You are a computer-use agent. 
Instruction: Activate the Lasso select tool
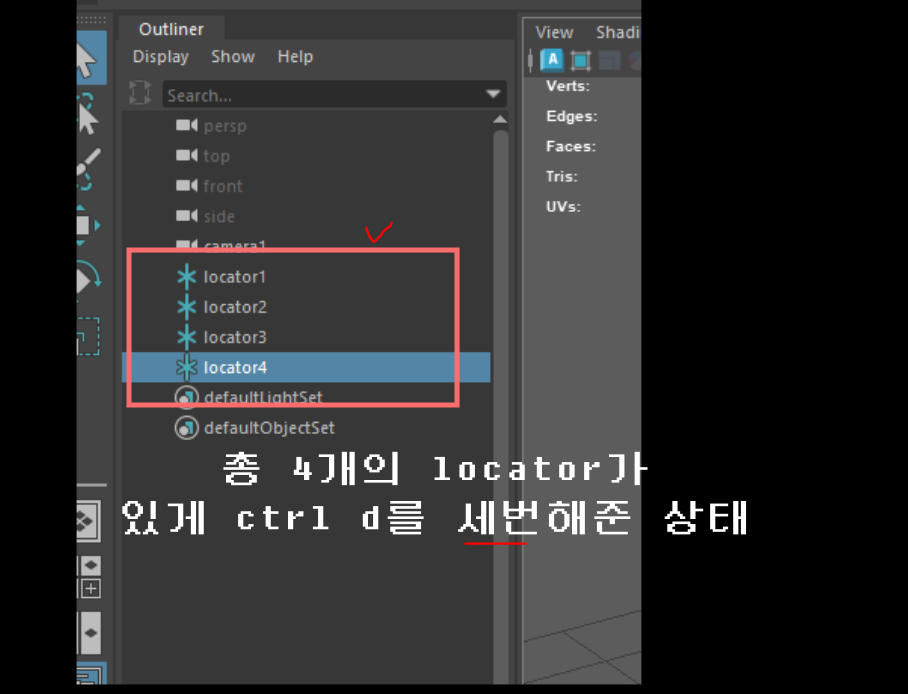(87, 115)
